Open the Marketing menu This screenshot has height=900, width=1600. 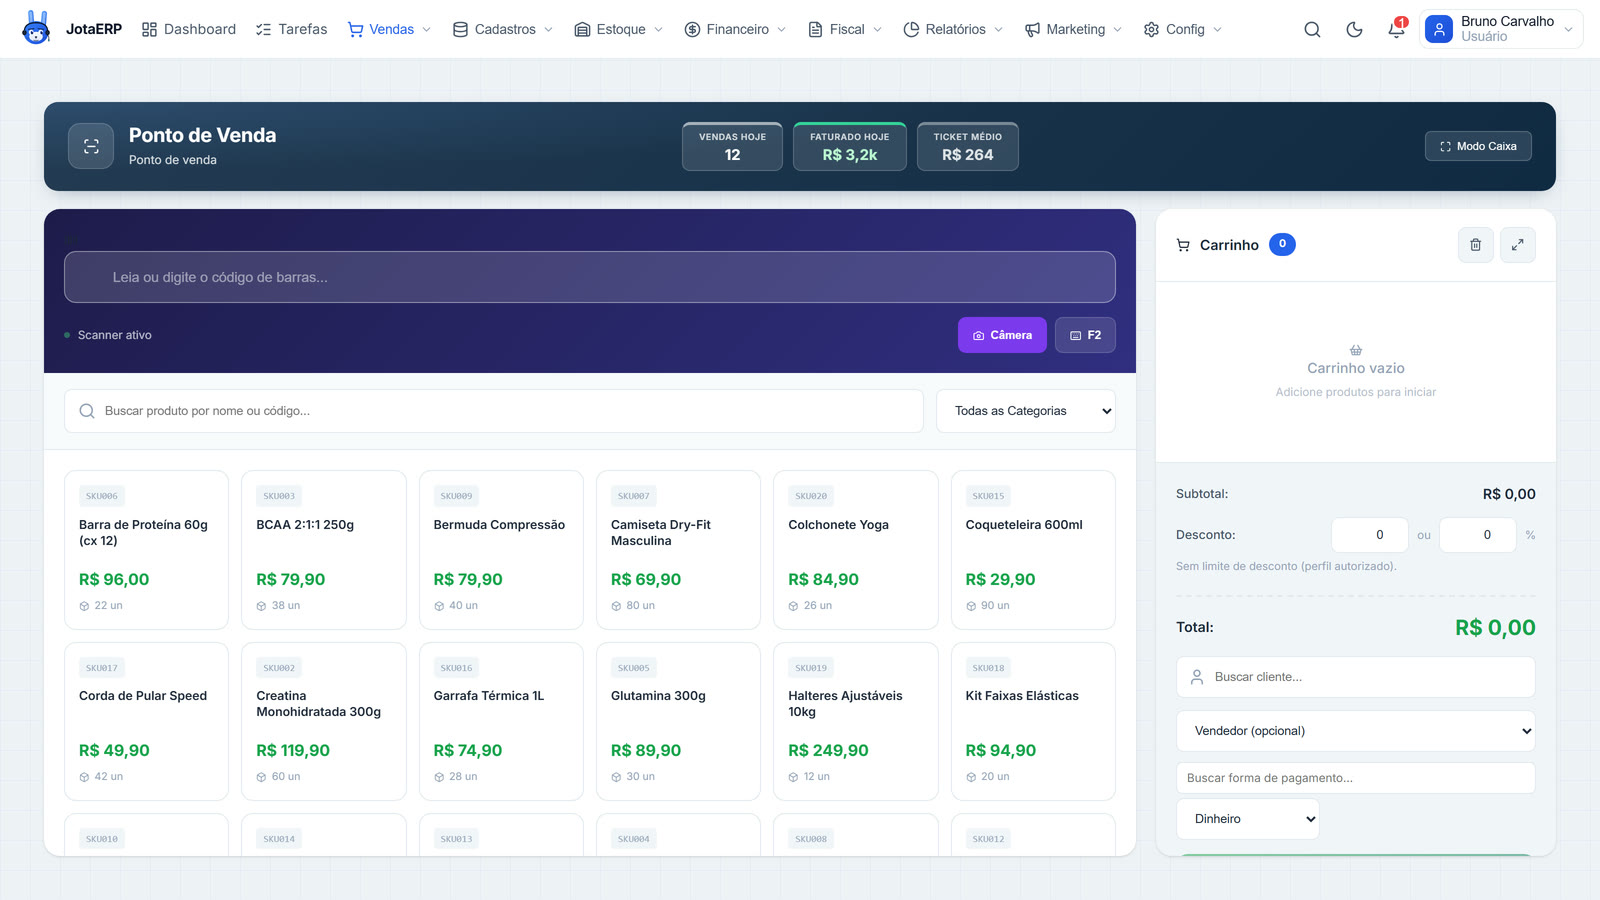pos(1074,29)
